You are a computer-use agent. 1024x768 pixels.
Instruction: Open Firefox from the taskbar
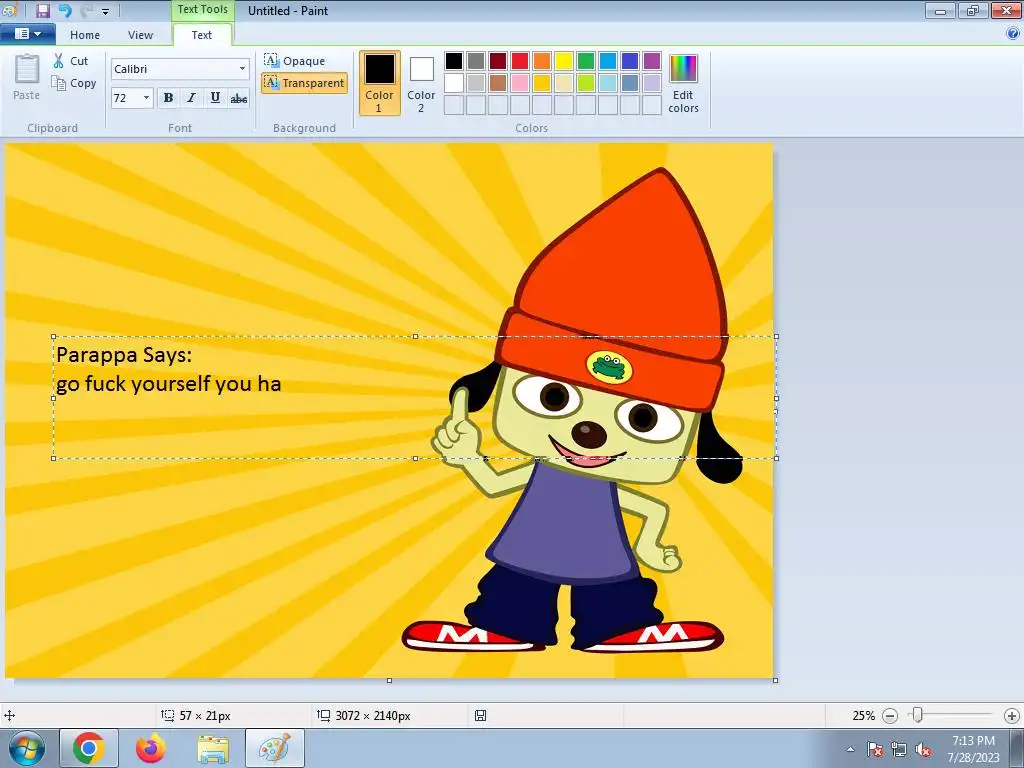click(151, 748)
